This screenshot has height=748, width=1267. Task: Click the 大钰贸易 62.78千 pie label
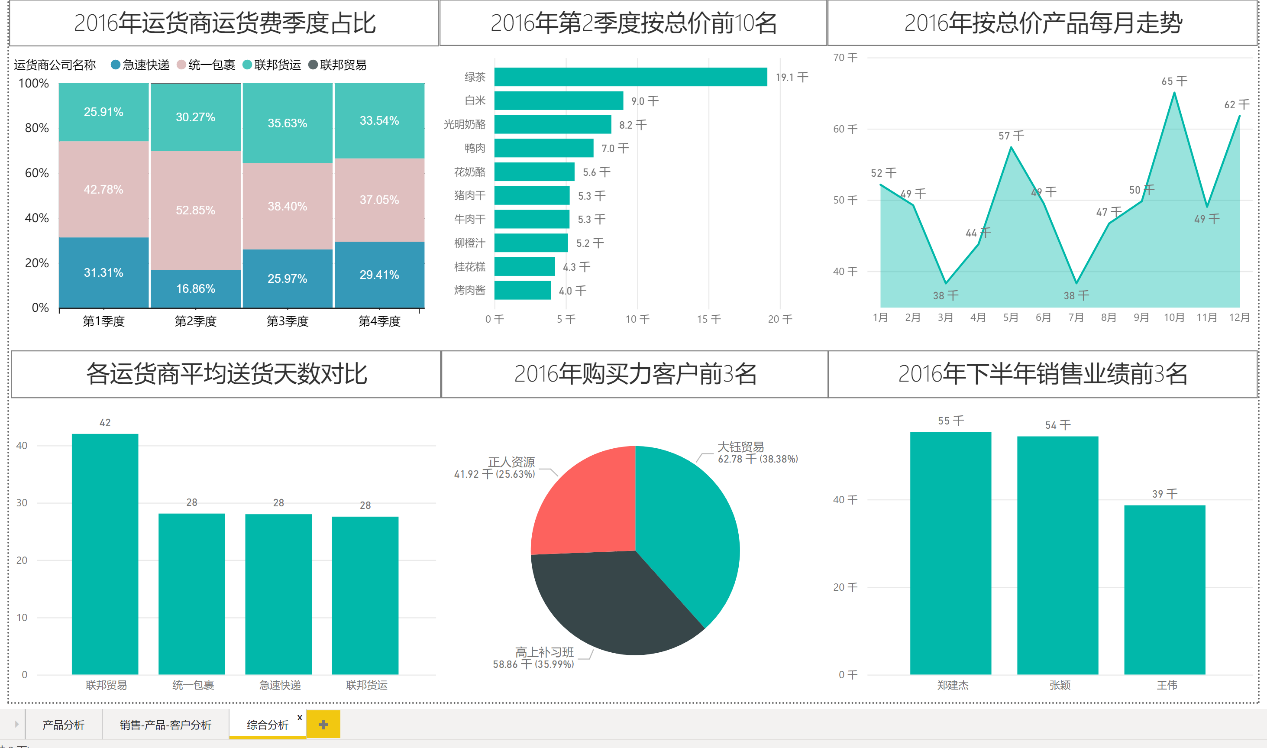pos(758,453)
